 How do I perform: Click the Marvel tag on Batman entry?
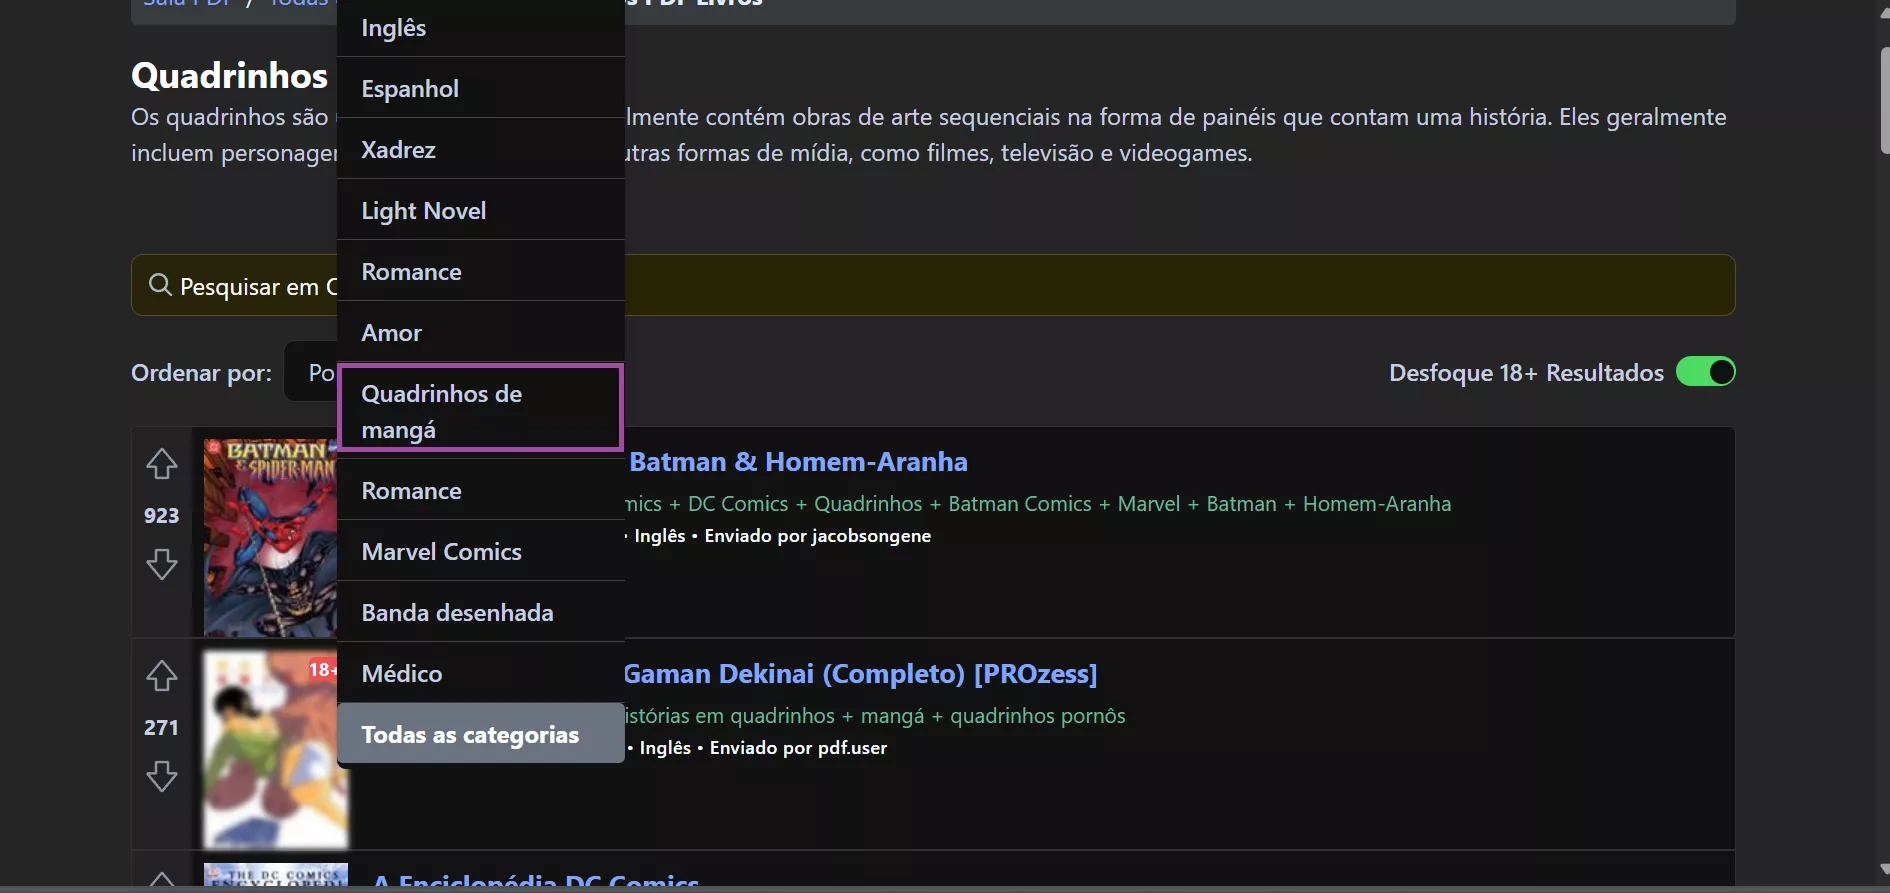point(1149,504)
